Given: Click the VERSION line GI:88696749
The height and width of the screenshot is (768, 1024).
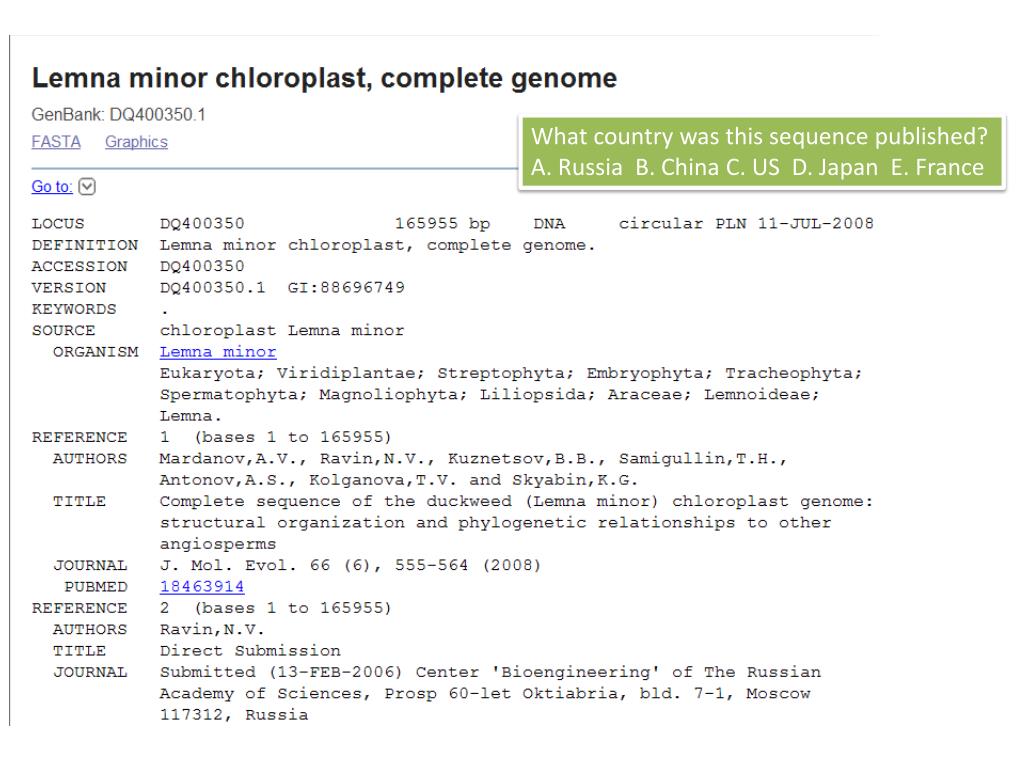Looking at the screenshot, I should (346, 288).
